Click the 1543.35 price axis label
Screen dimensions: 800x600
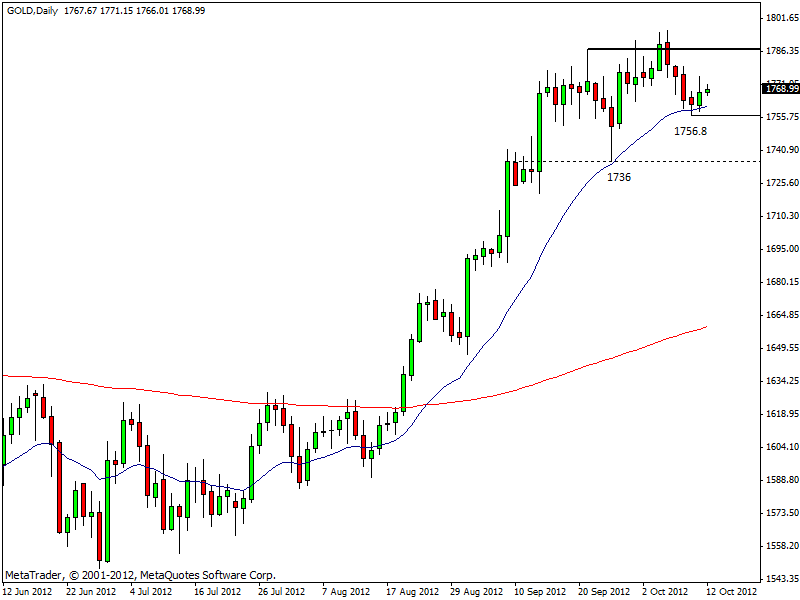point(781,579)
